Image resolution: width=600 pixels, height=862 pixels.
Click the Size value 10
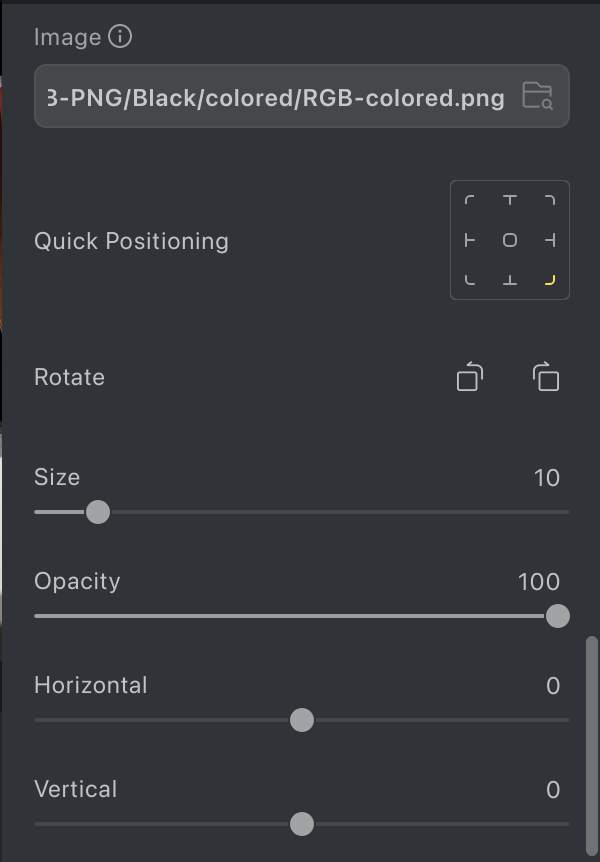click(546, 478)
